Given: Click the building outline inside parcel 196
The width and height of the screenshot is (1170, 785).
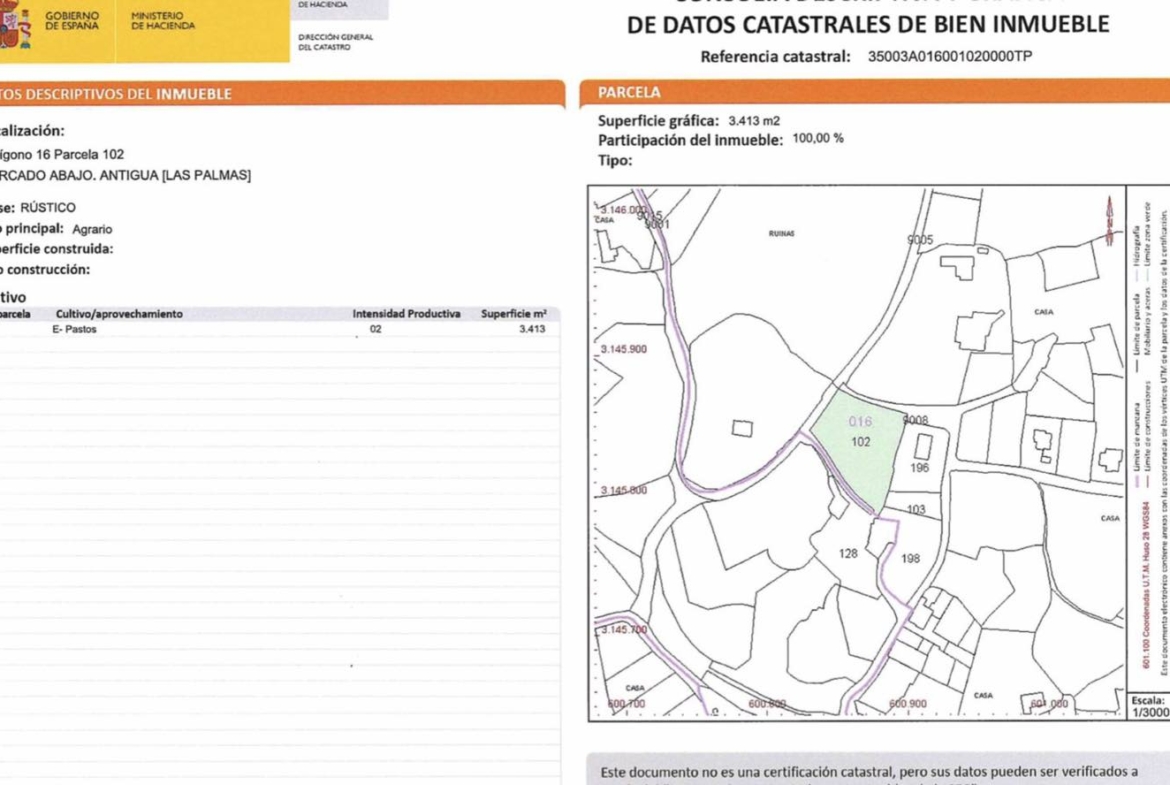Looking at the screenshot, I should [x=923, y=446].
